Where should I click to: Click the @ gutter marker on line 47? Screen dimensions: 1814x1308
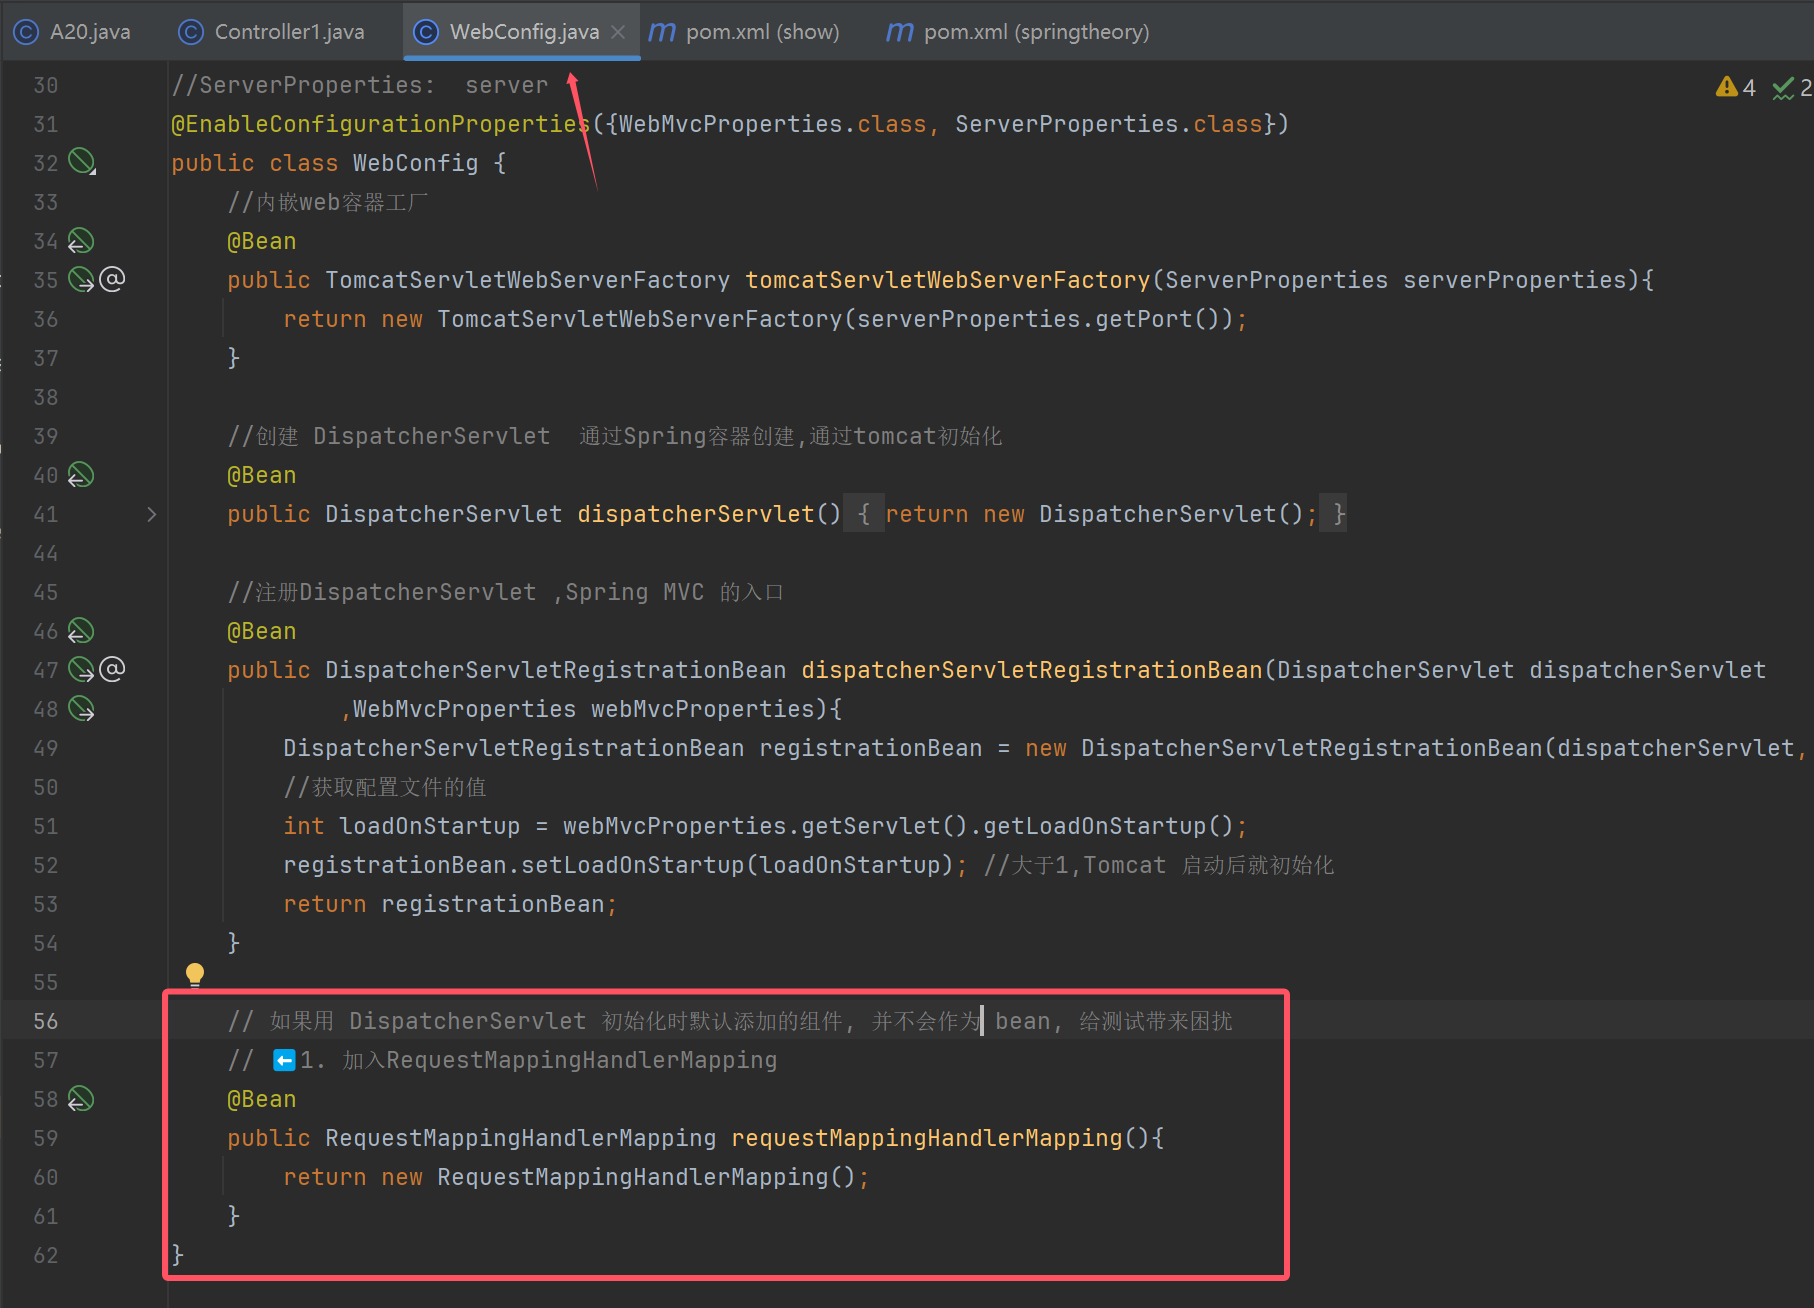[x=112, y=668]
